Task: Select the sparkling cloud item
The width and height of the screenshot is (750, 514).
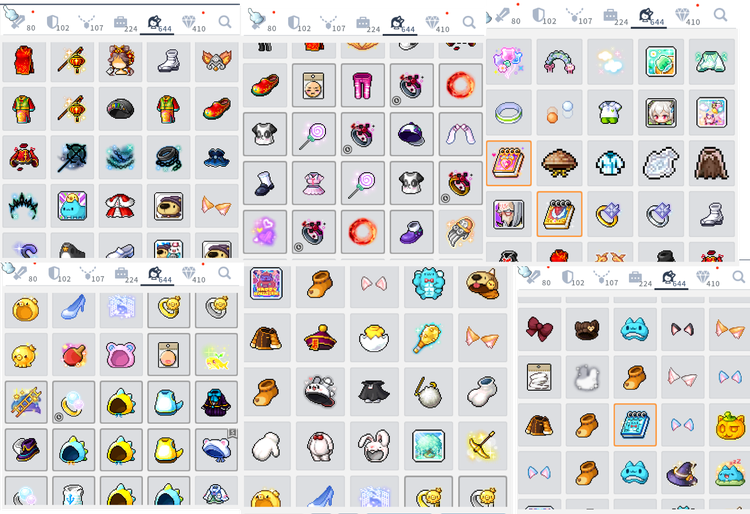Action: [610, 62]
